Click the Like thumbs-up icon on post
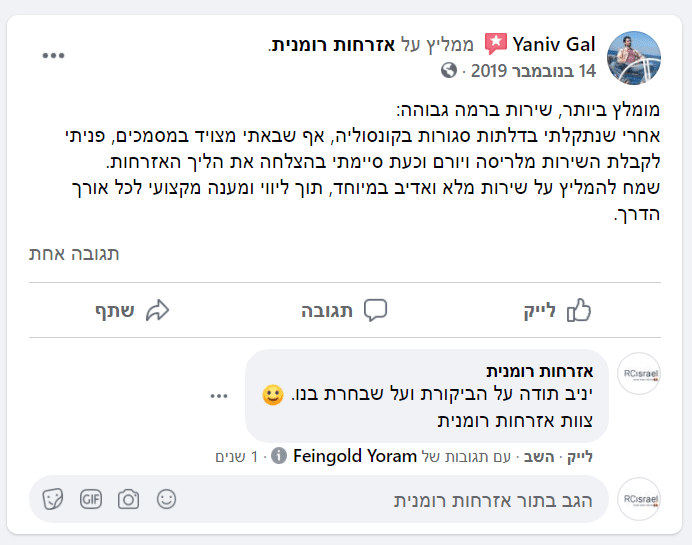The width and height of the screenshot is (692, 545). click(x=579, y=311)
